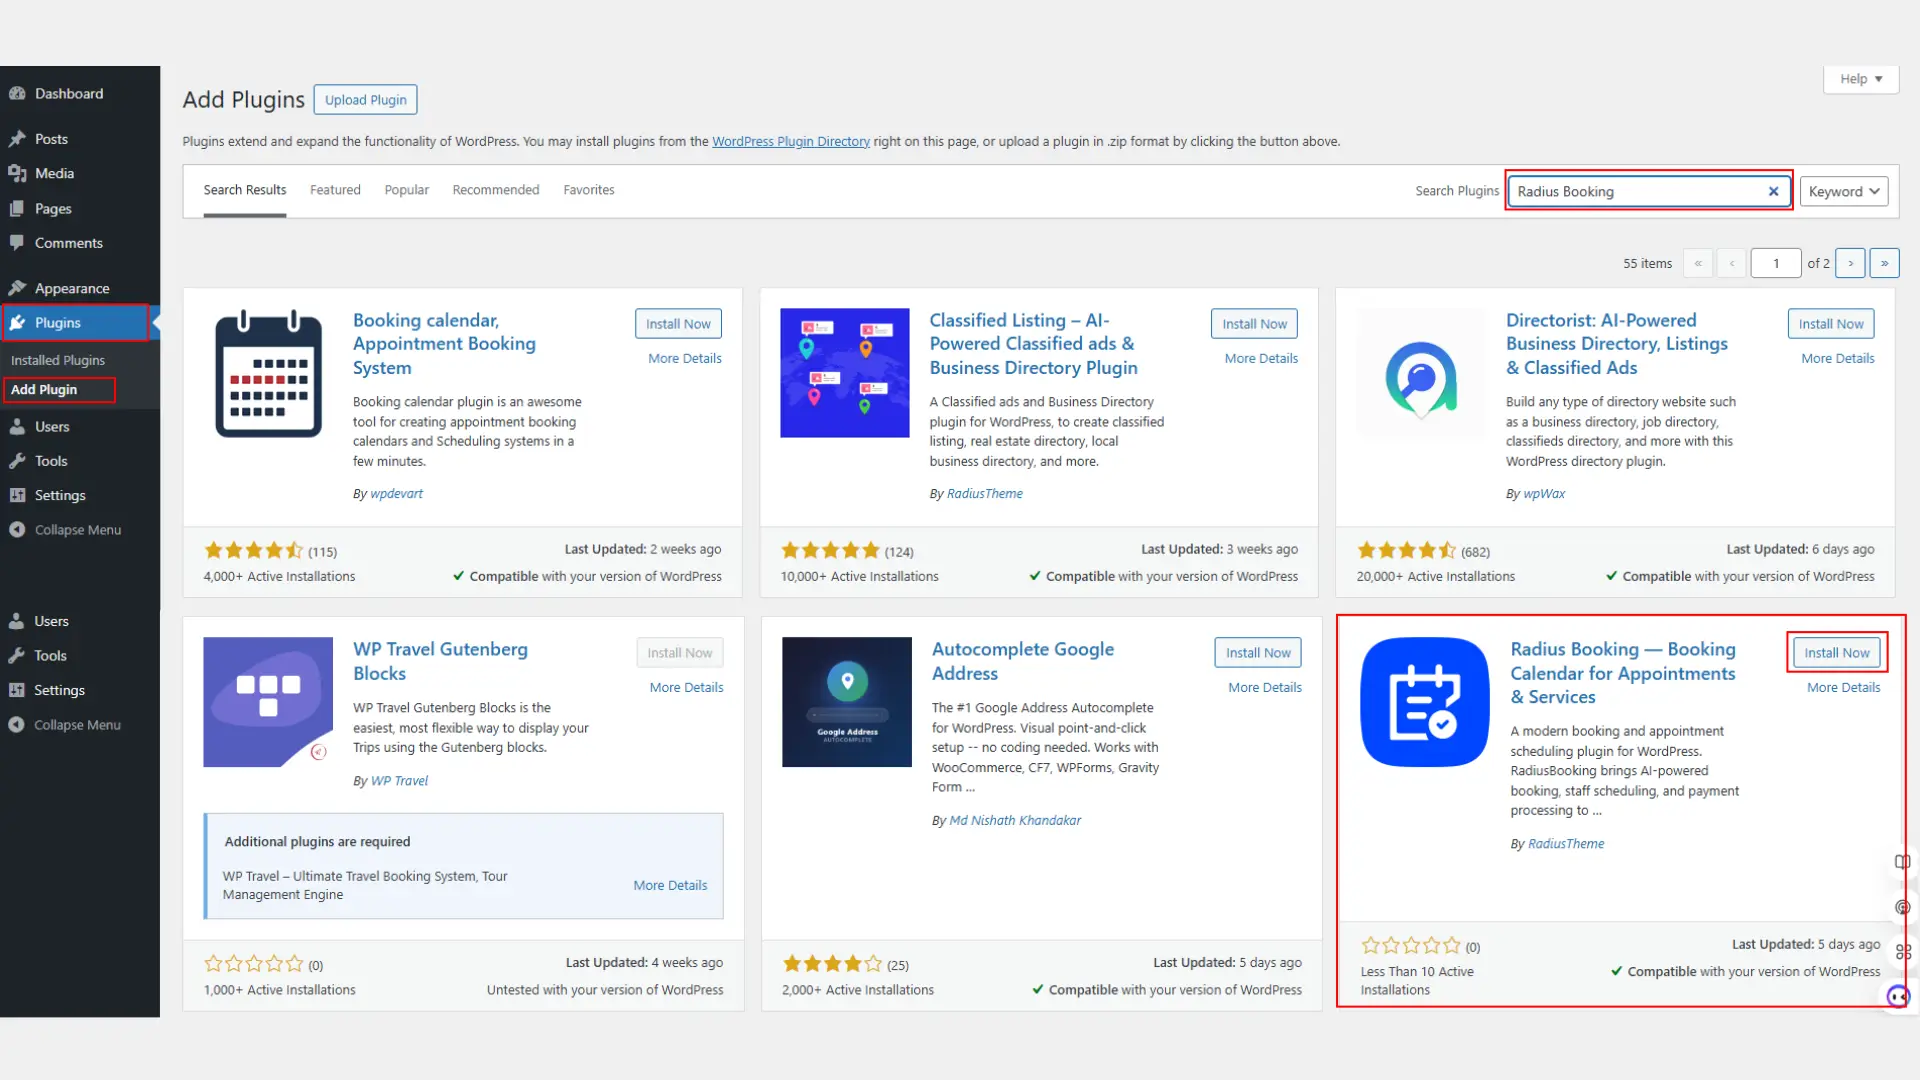Open author wpWax link

[x=1545, y=494]
